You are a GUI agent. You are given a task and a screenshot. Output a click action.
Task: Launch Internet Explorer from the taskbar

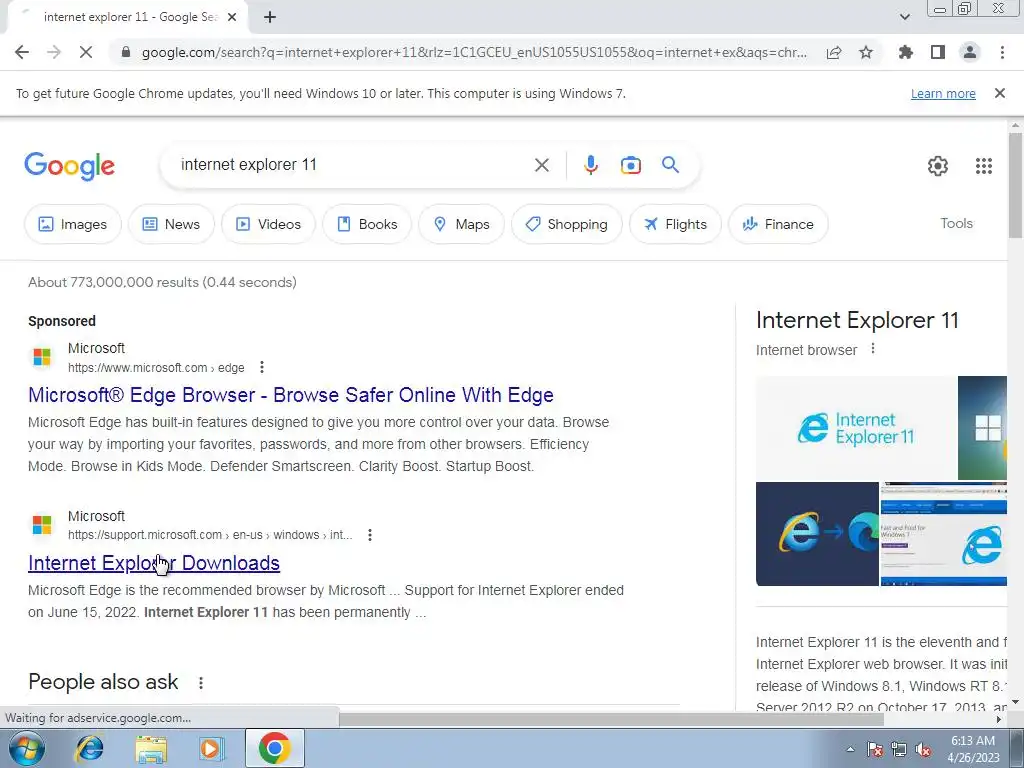coord(89,748)
